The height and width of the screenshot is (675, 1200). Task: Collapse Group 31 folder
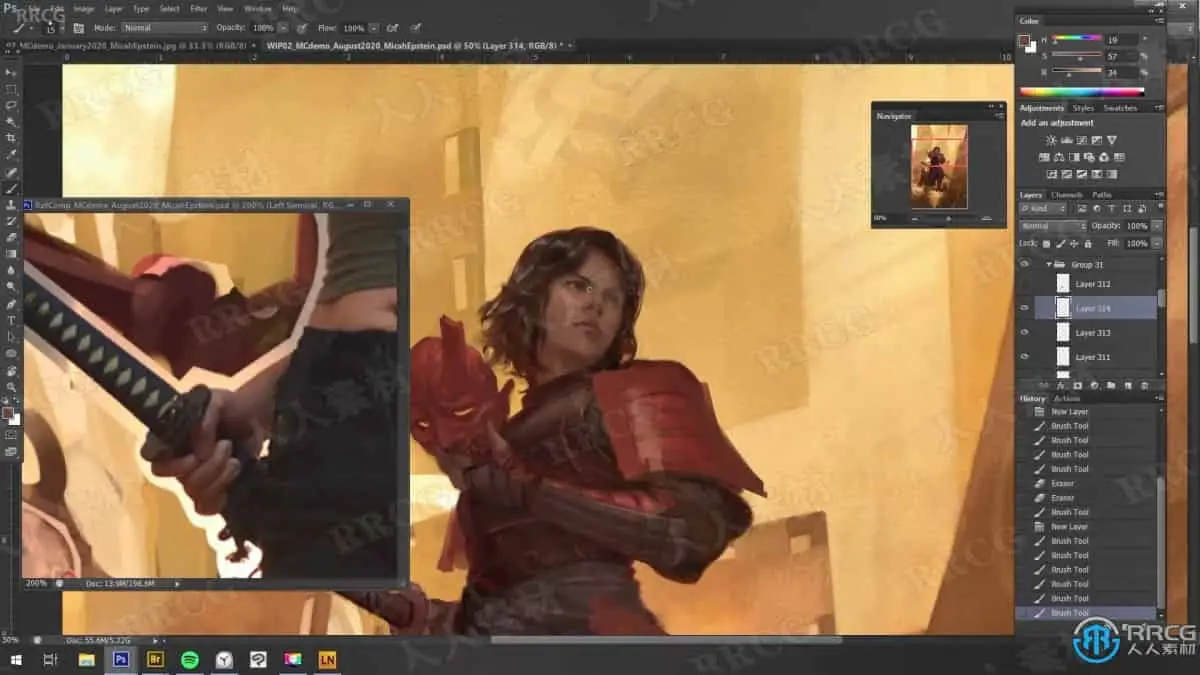[1048, 264]
